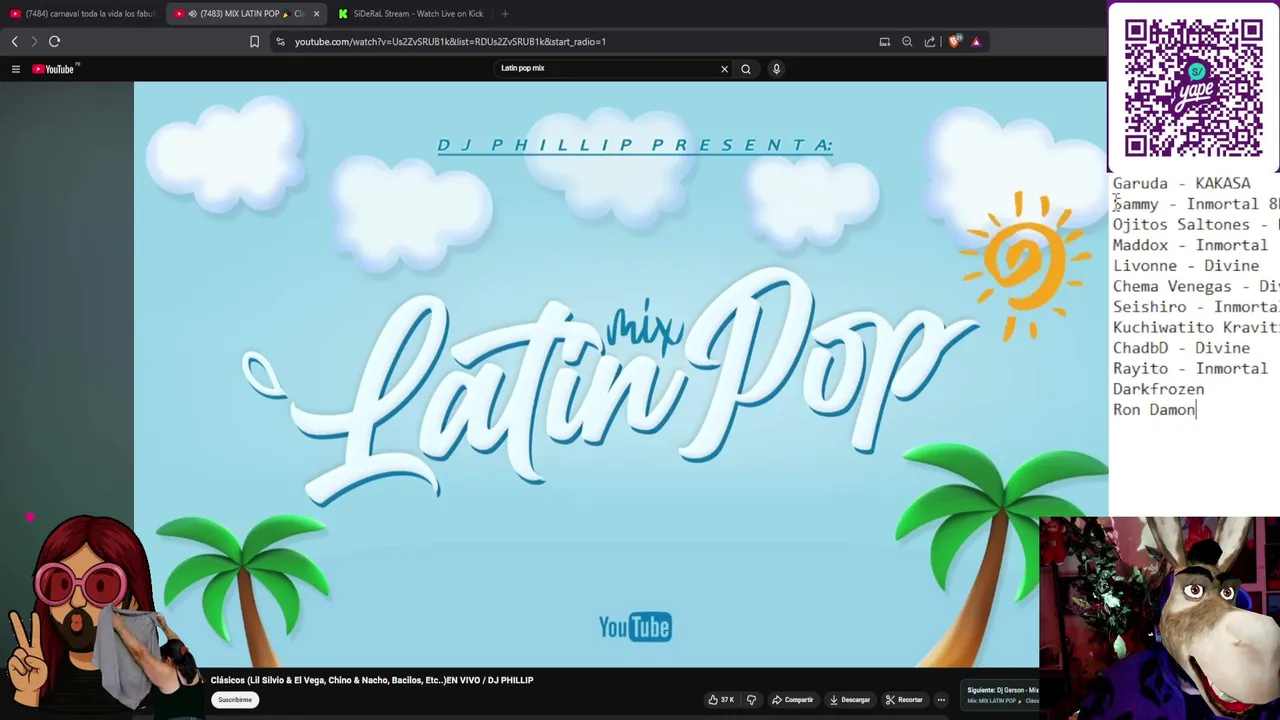Click the text line ChadbD - Divine
This screenshot has height=720, width=1280.
pyautogui.click(x=1181, y=348)
